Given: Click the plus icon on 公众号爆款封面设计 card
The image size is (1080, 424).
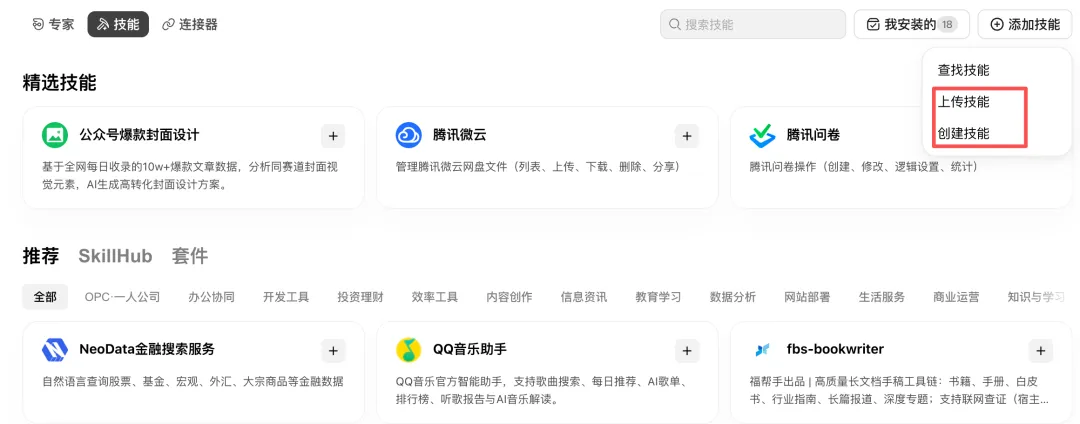Looking at the screenshot, I should click(333, 136).
